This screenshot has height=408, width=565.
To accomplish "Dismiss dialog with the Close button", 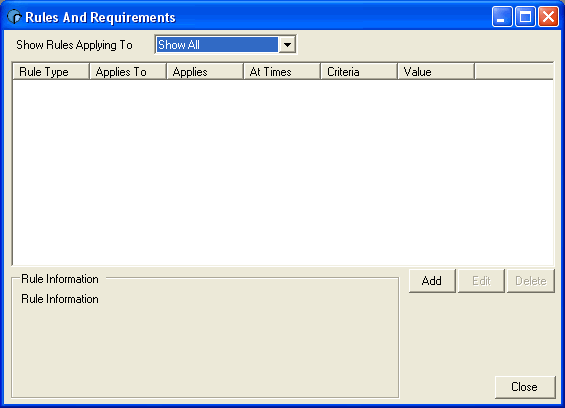I will [525, 387].
